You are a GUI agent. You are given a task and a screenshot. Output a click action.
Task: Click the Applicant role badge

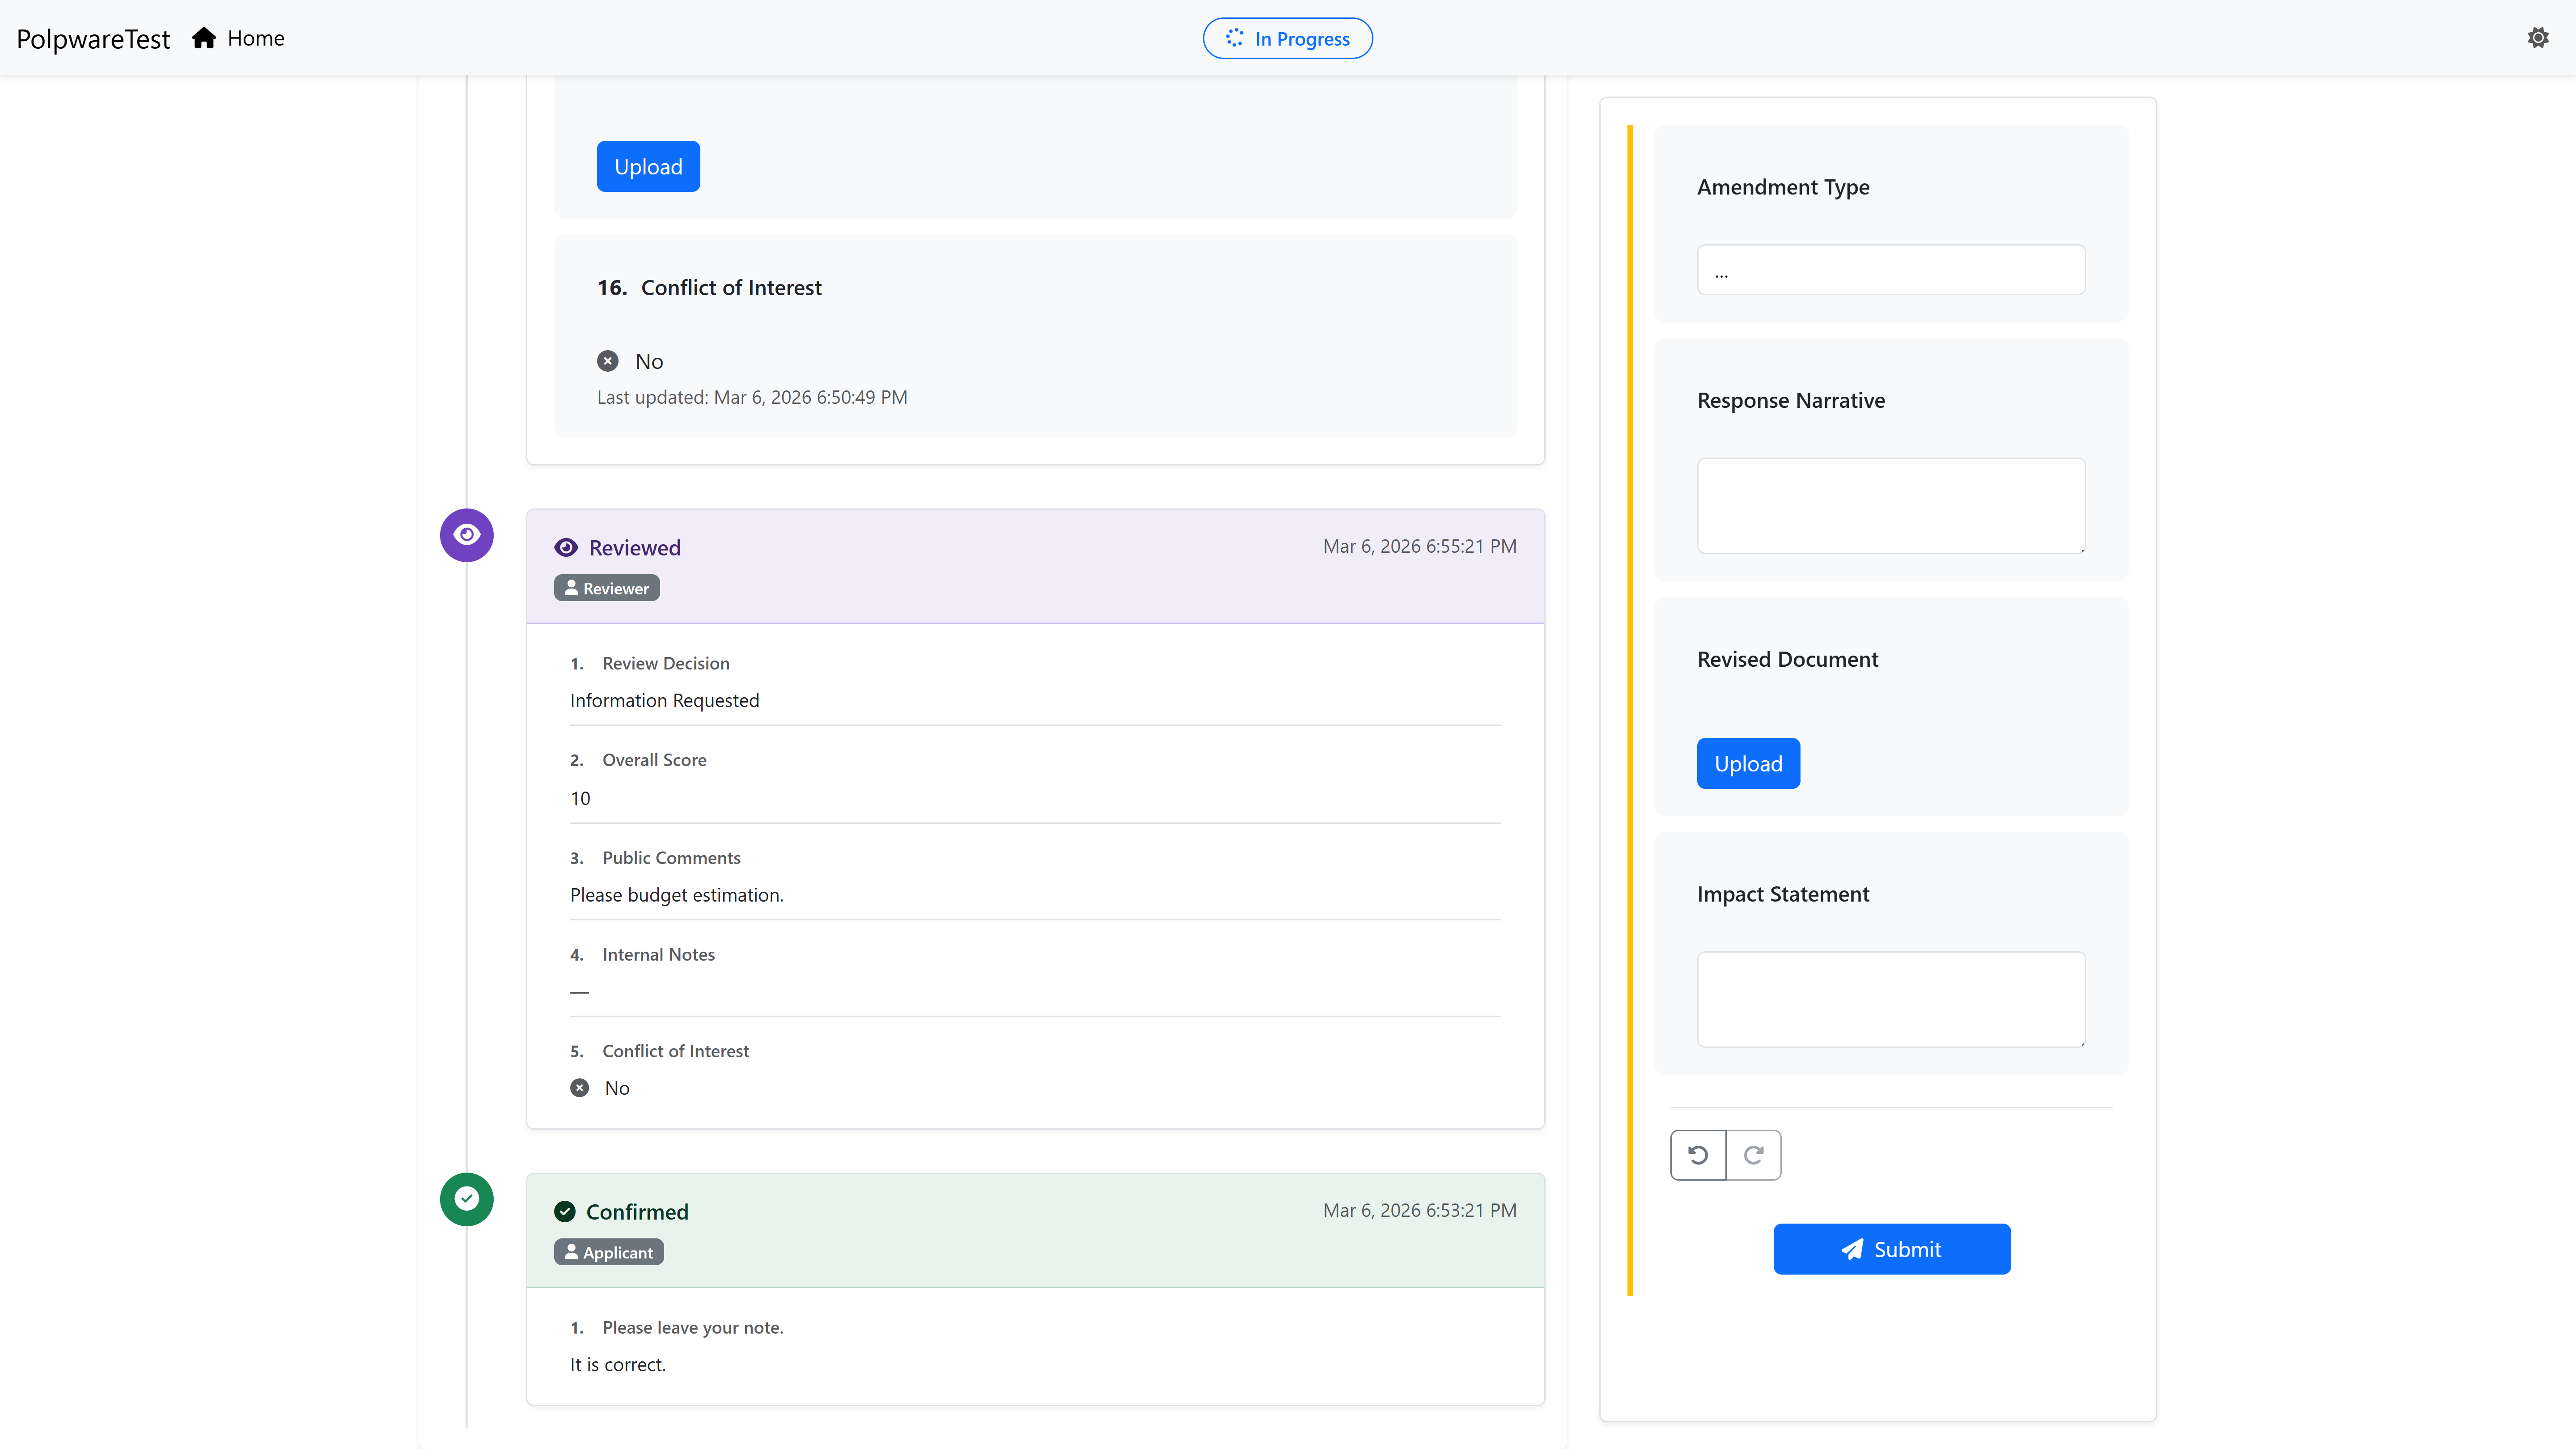click(609, 1252)
